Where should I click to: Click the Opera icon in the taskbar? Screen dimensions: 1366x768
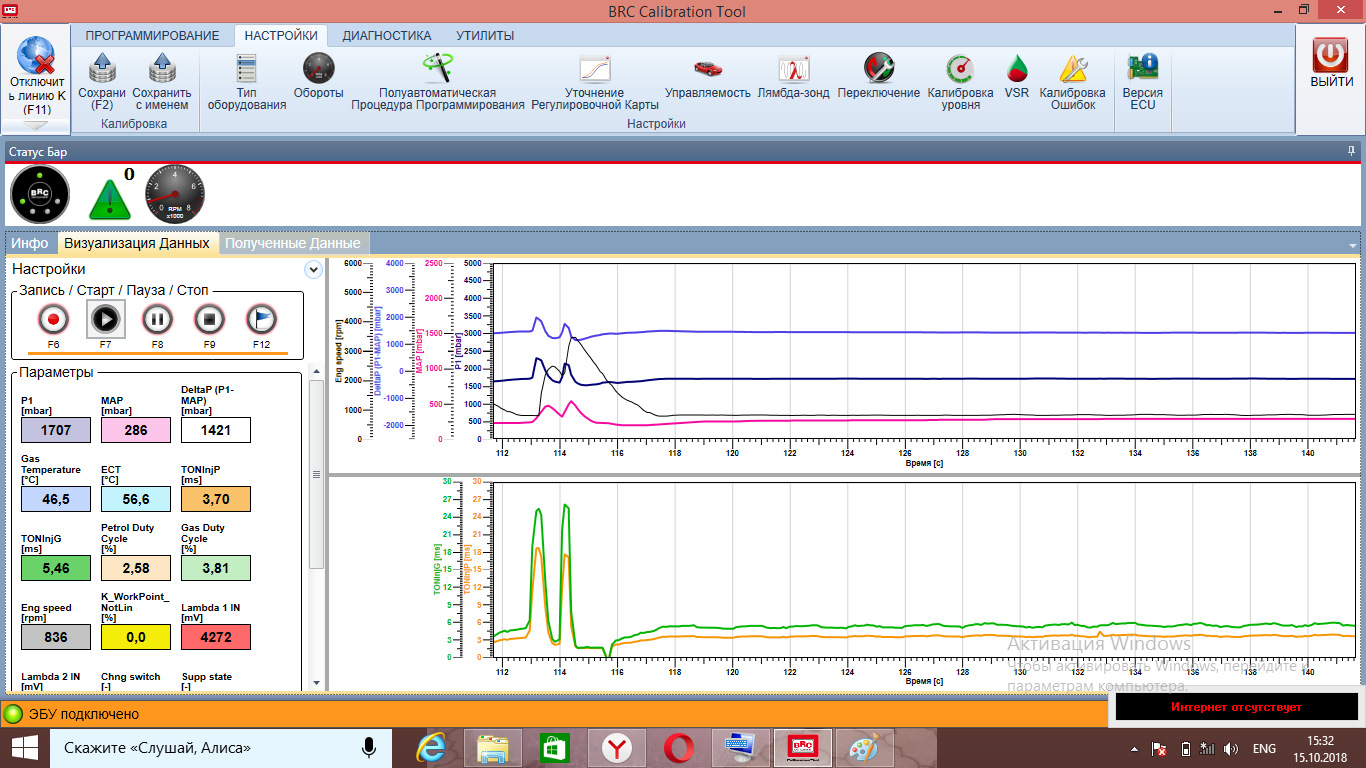679,748
